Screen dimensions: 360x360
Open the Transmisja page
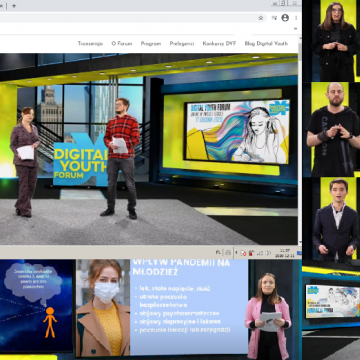[x=90, y=43]
